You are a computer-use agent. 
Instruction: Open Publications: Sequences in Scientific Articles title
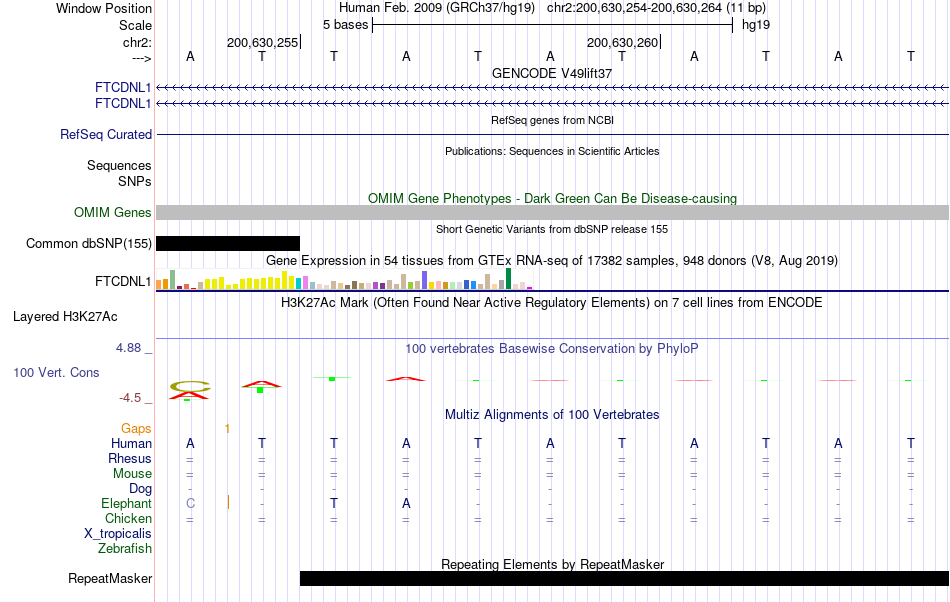coord(552,151)
